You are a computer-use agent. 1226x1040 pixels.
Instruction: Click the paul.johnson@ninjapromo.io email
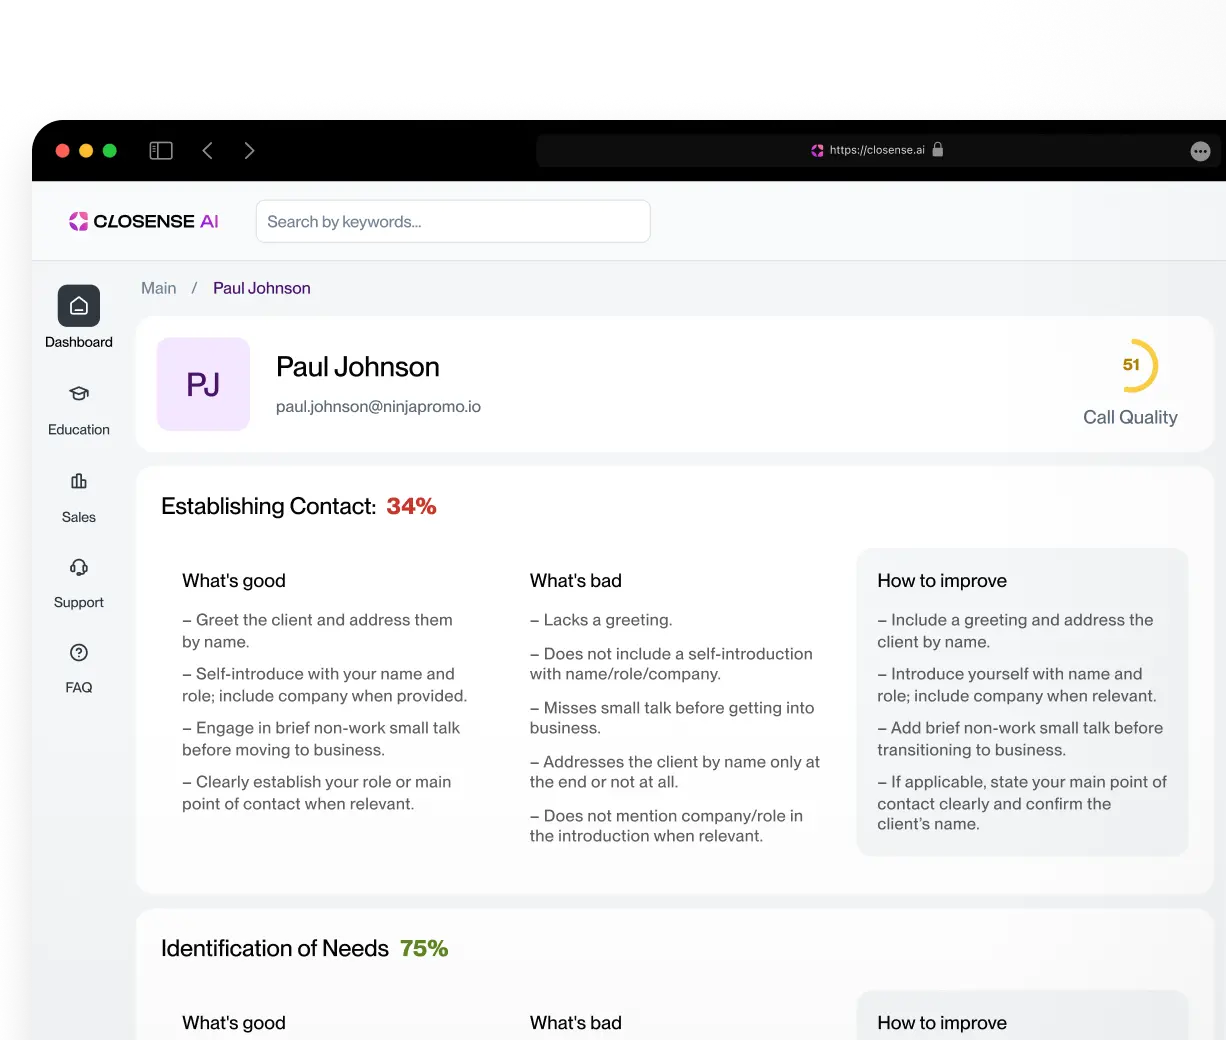tap(378, 407)
